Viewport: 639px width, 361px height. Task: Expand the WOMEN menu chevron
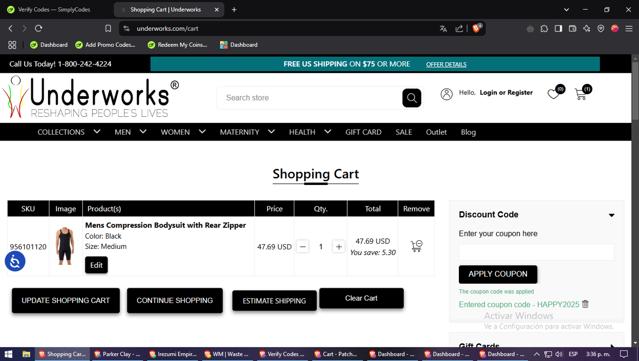pyautogui.click(x=202, y=132)
